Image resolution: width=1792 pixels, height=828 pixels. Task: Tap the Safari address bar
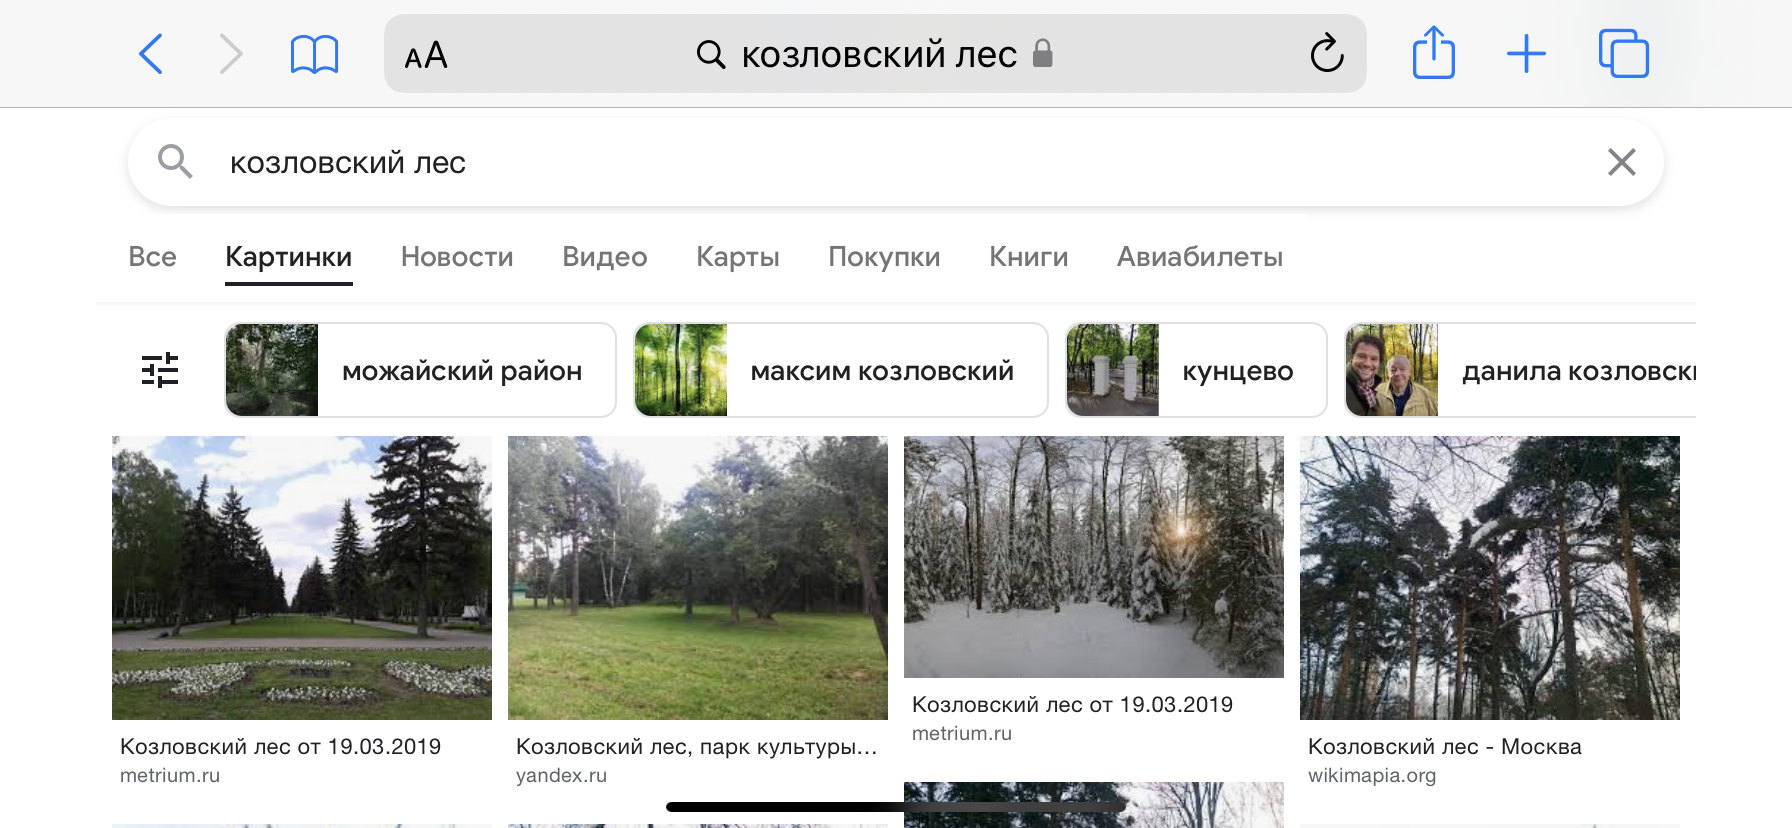(x=875, y=54)
